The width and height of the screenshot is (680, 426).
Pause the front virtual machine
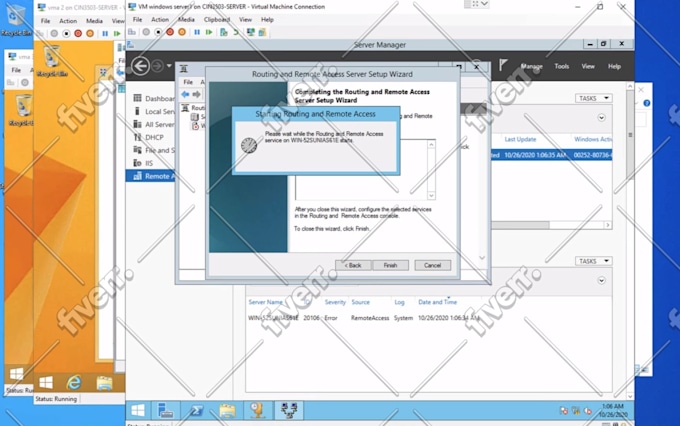(x=197, y=32)
